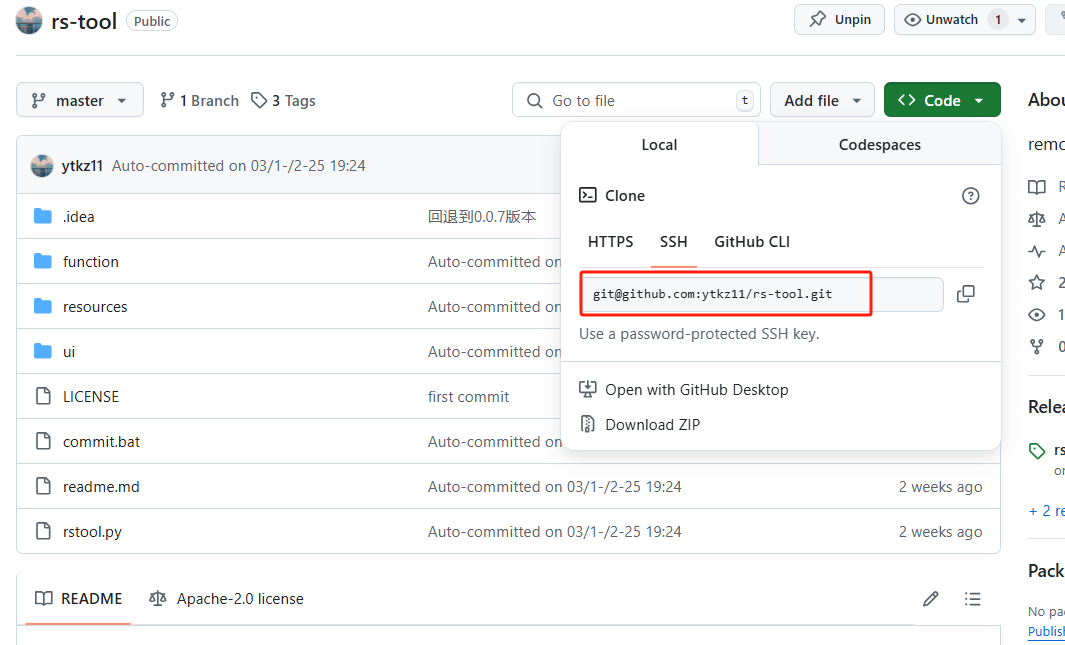1065x645 pixels.
Task: Select the HTTPS clone option
Action: point(611,242)
